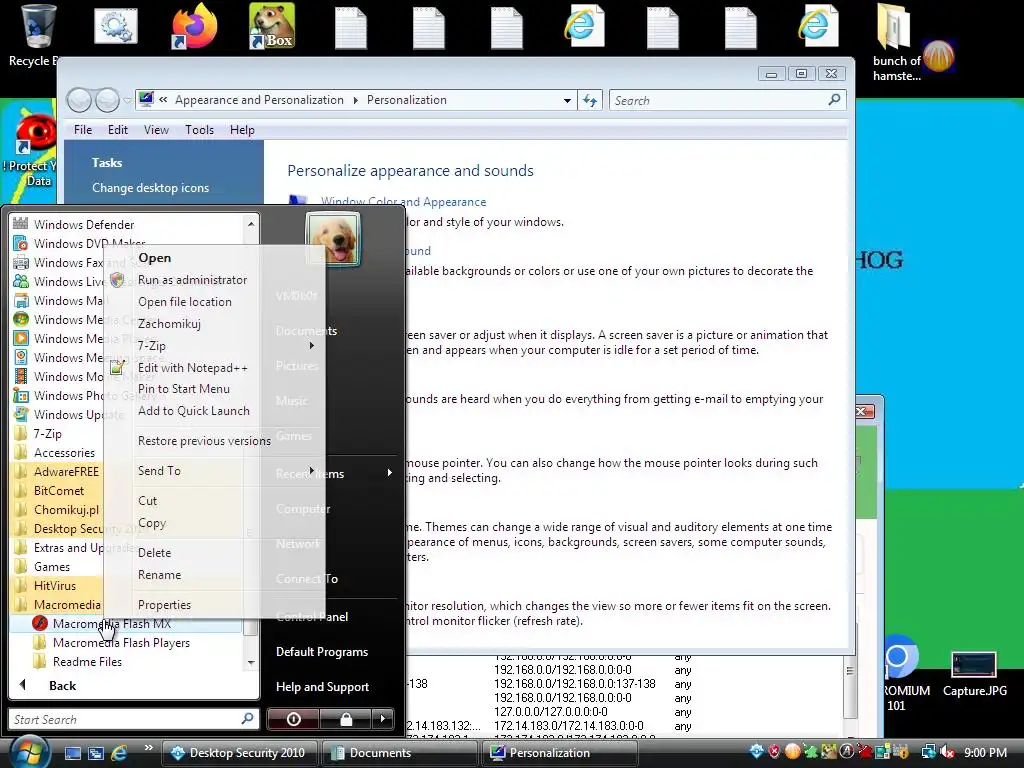The width and height of the screenshot is (1024, 768).
Task: Click the Start menu lock button
Action: coord(345,719)
